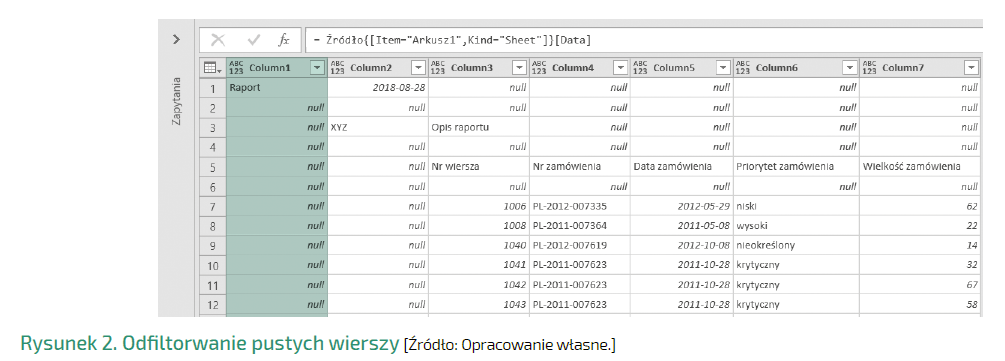Click the fx function icon
This screenshot has width=1005, height=361.
[284, 40]
